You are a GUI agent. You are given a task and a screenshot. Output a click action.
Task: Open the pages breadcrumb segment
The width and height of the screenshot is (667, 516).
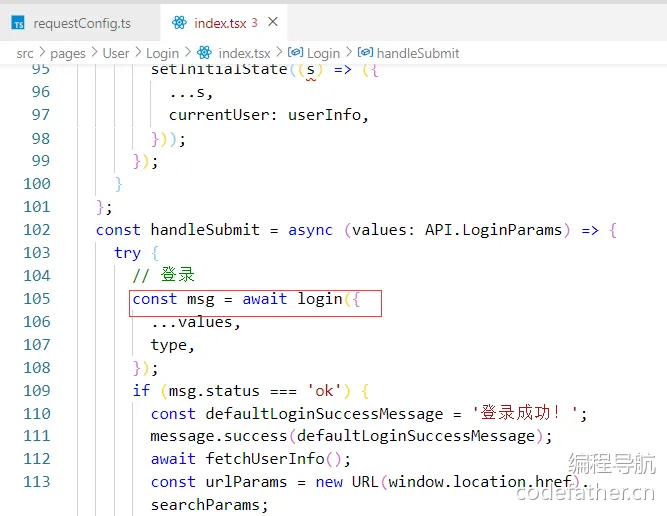68,54
